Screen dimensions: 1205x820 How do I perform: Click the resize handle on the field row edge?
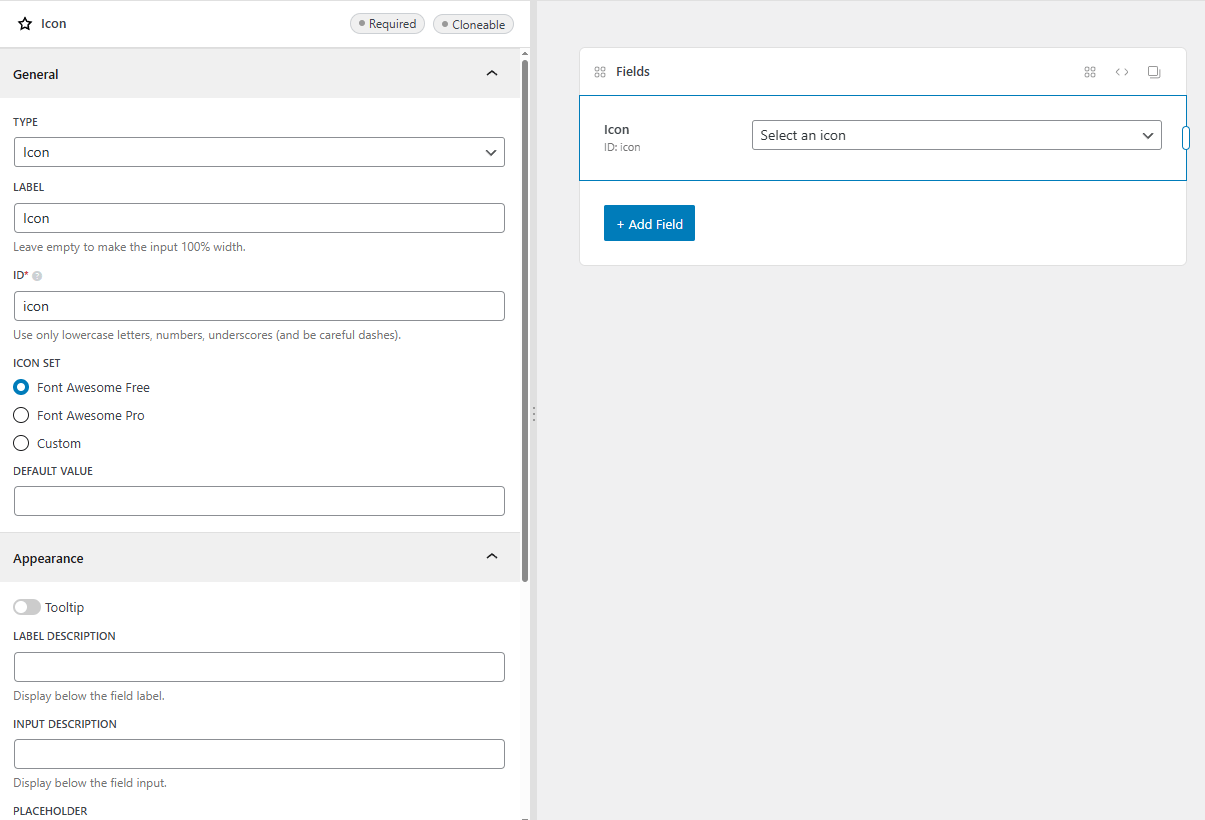point(1185,138)
